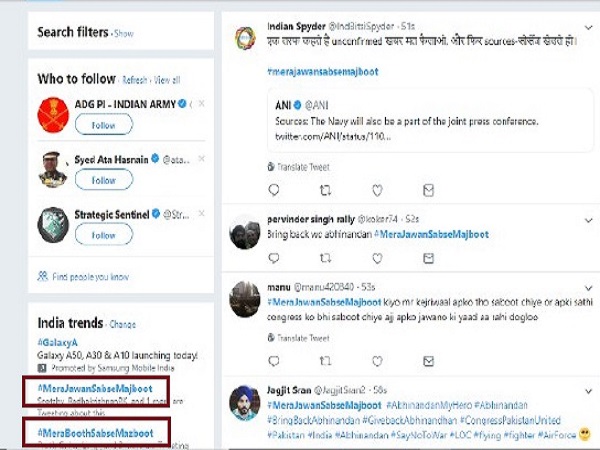600x450 pixels.
Task: Like pervinder singh rally's tweet
Action: [377, 258]
